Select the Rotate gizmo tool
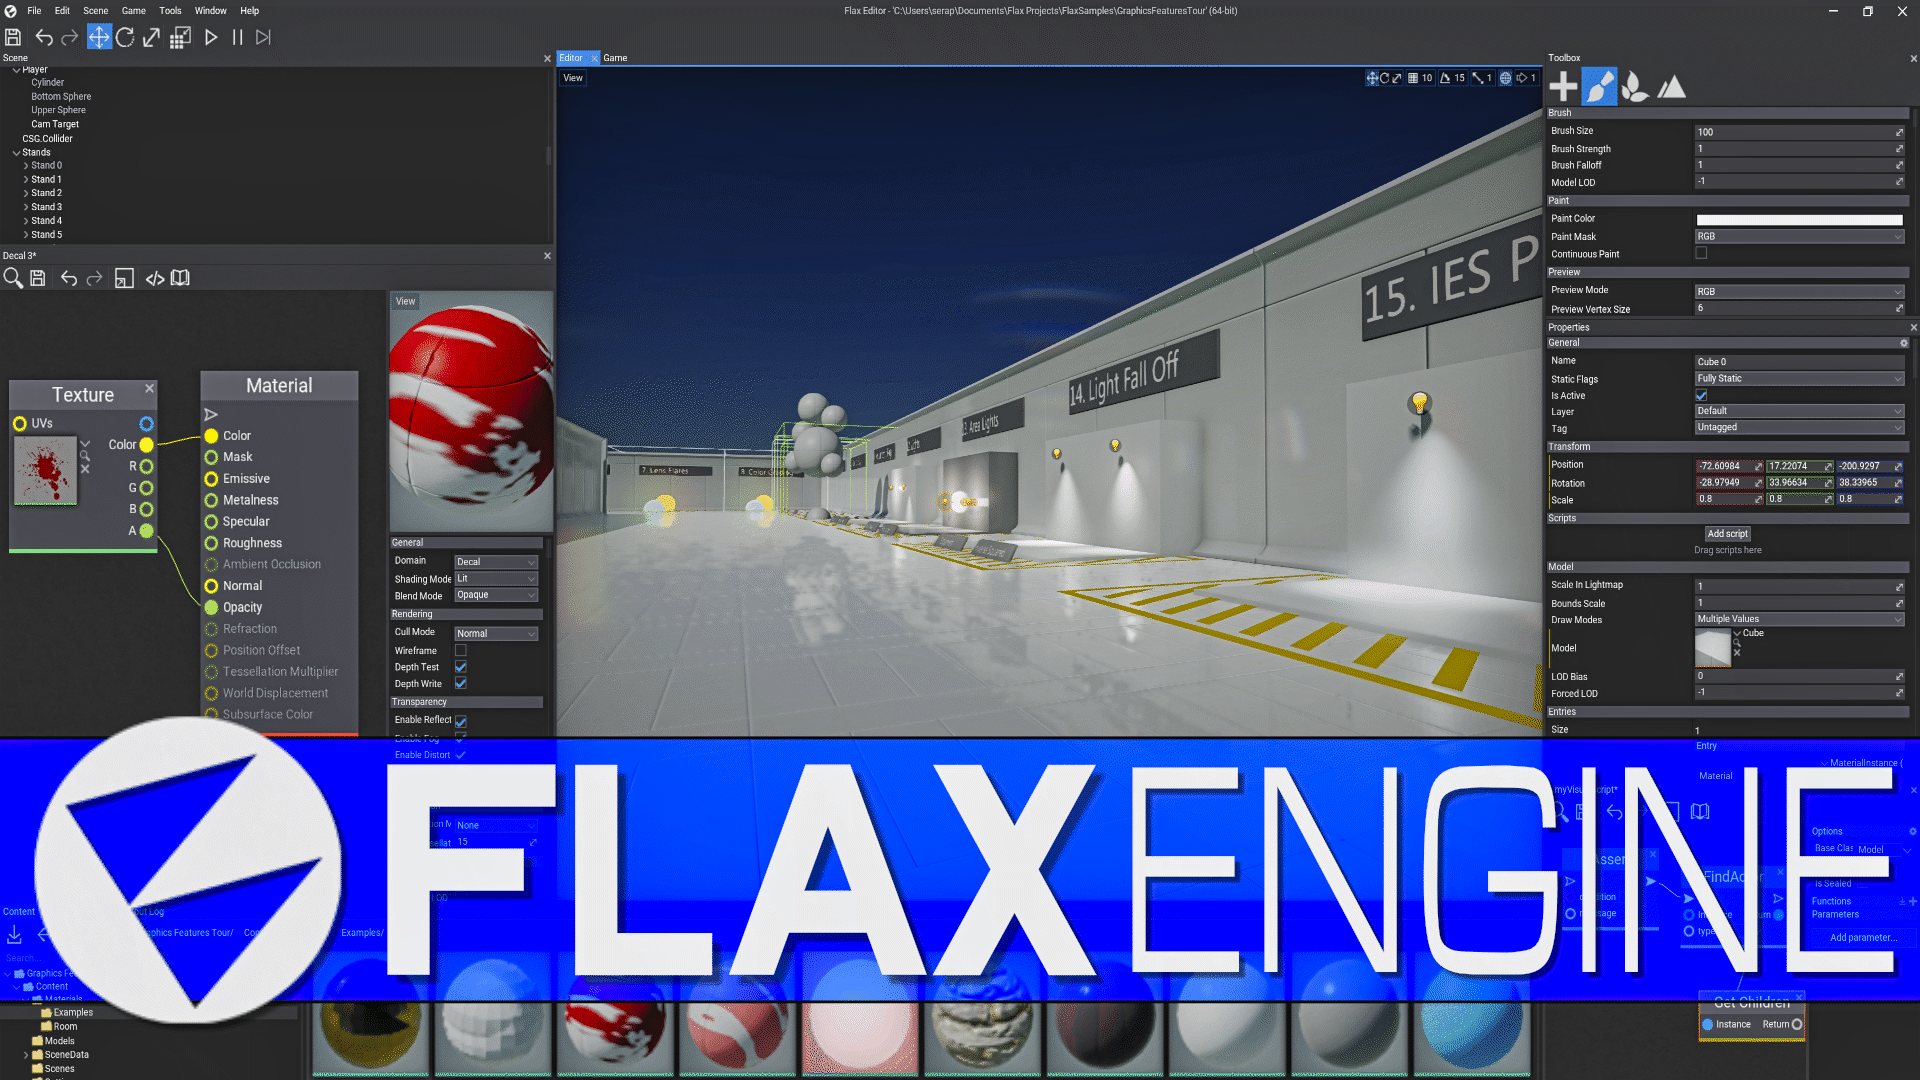 coord(125,37)
